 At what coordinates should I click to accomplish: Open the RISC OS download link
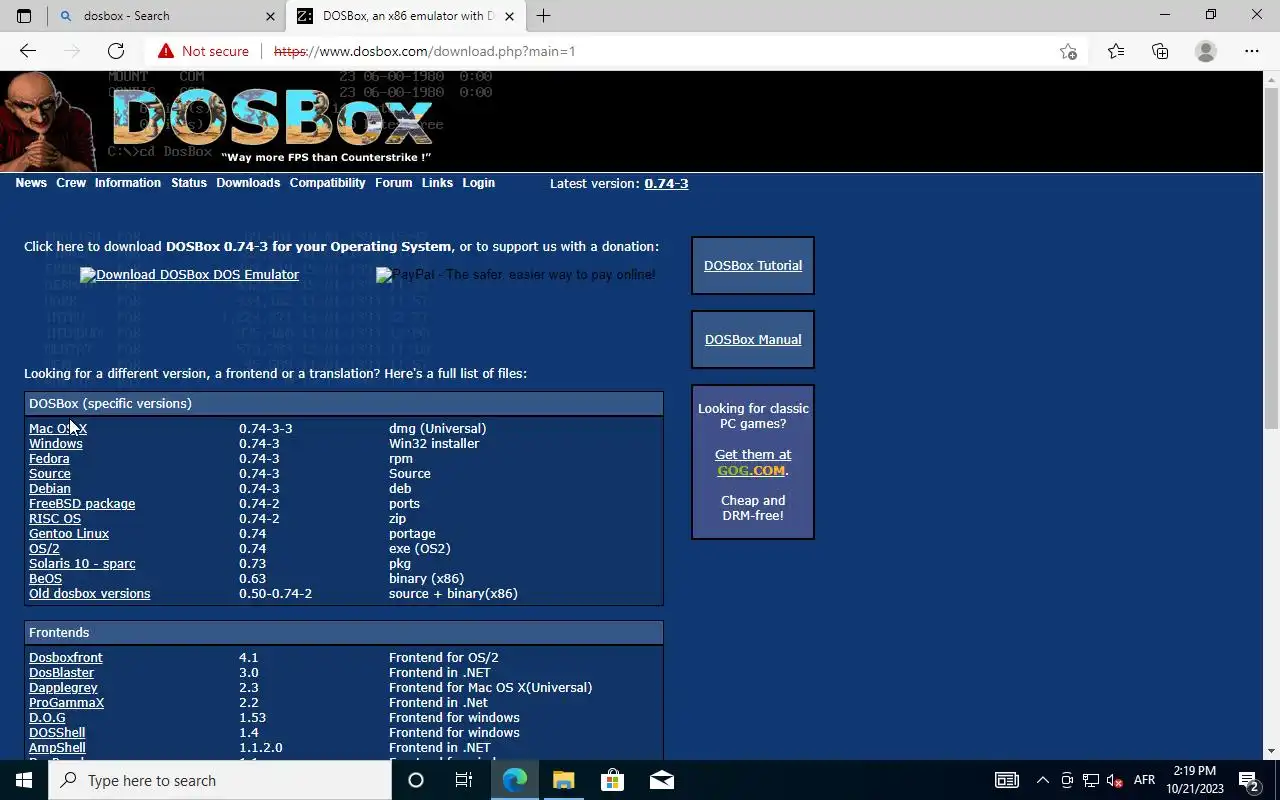[x=55, y=519]
